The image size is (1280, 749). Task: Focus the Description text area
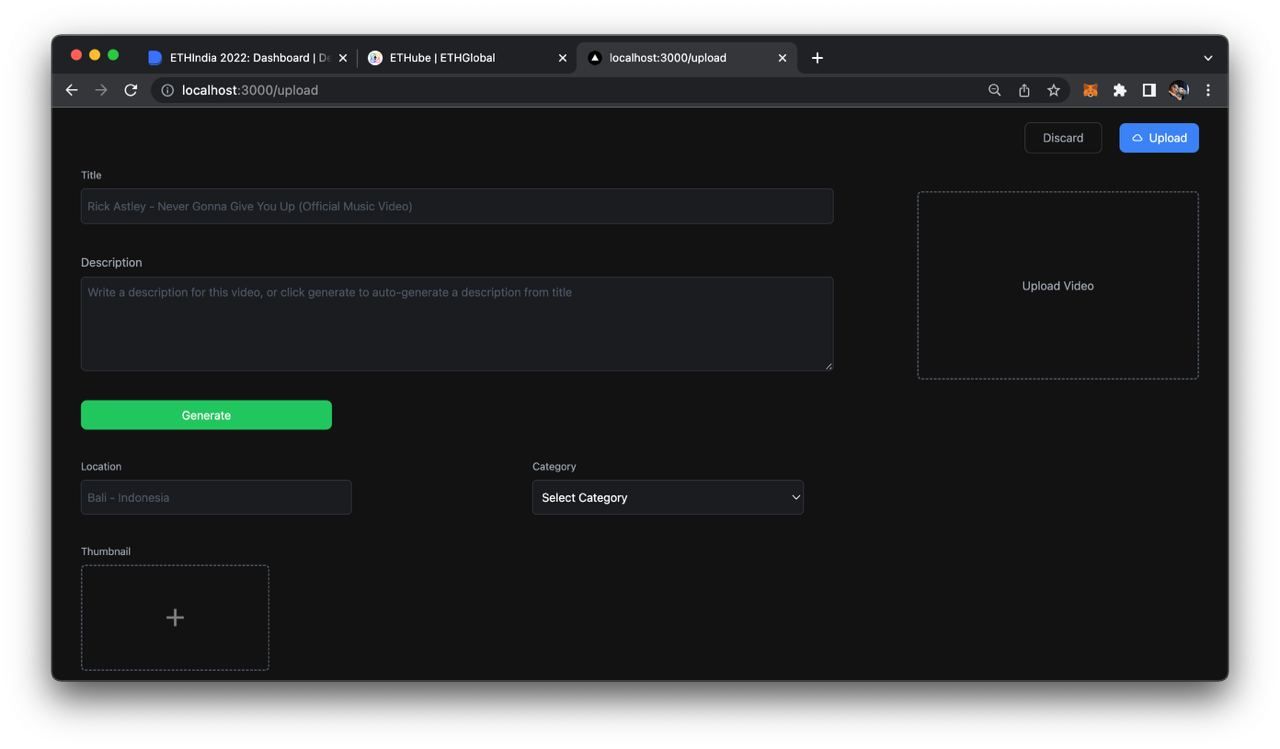point(457,324)
